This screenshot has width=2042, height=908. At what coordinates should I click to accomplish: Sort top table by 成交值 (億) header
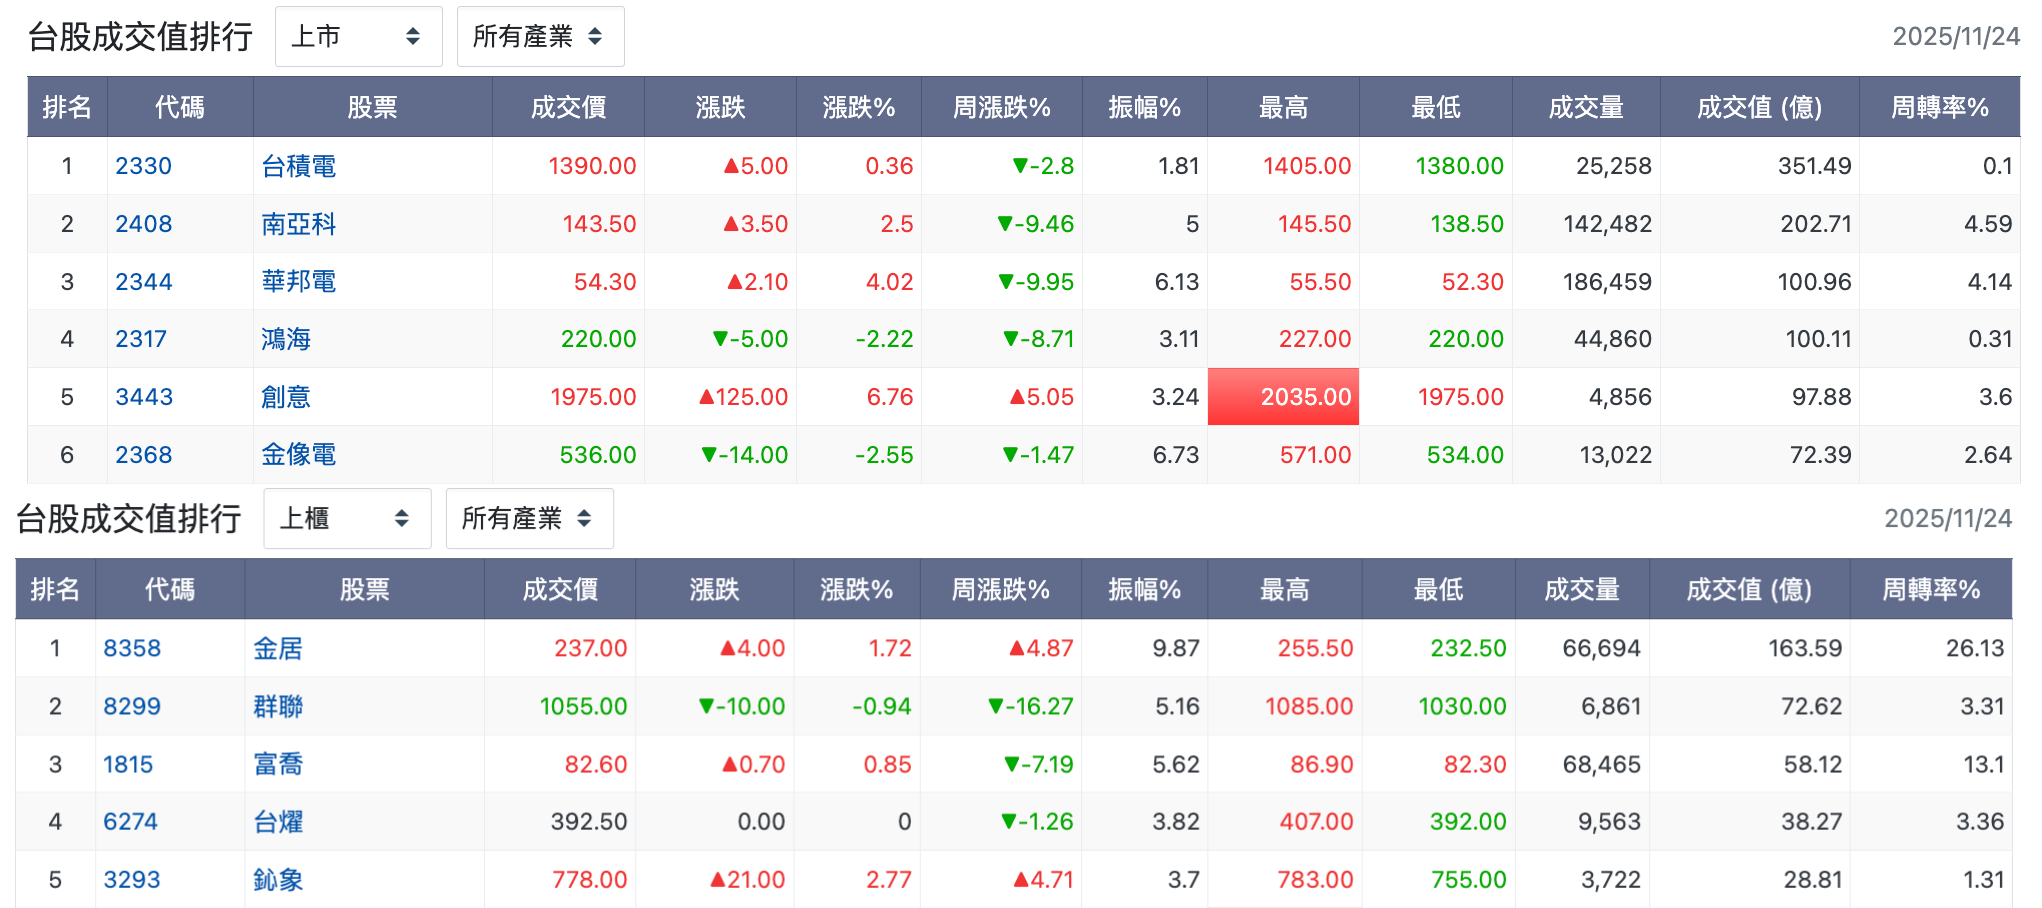click(1760, 107)
